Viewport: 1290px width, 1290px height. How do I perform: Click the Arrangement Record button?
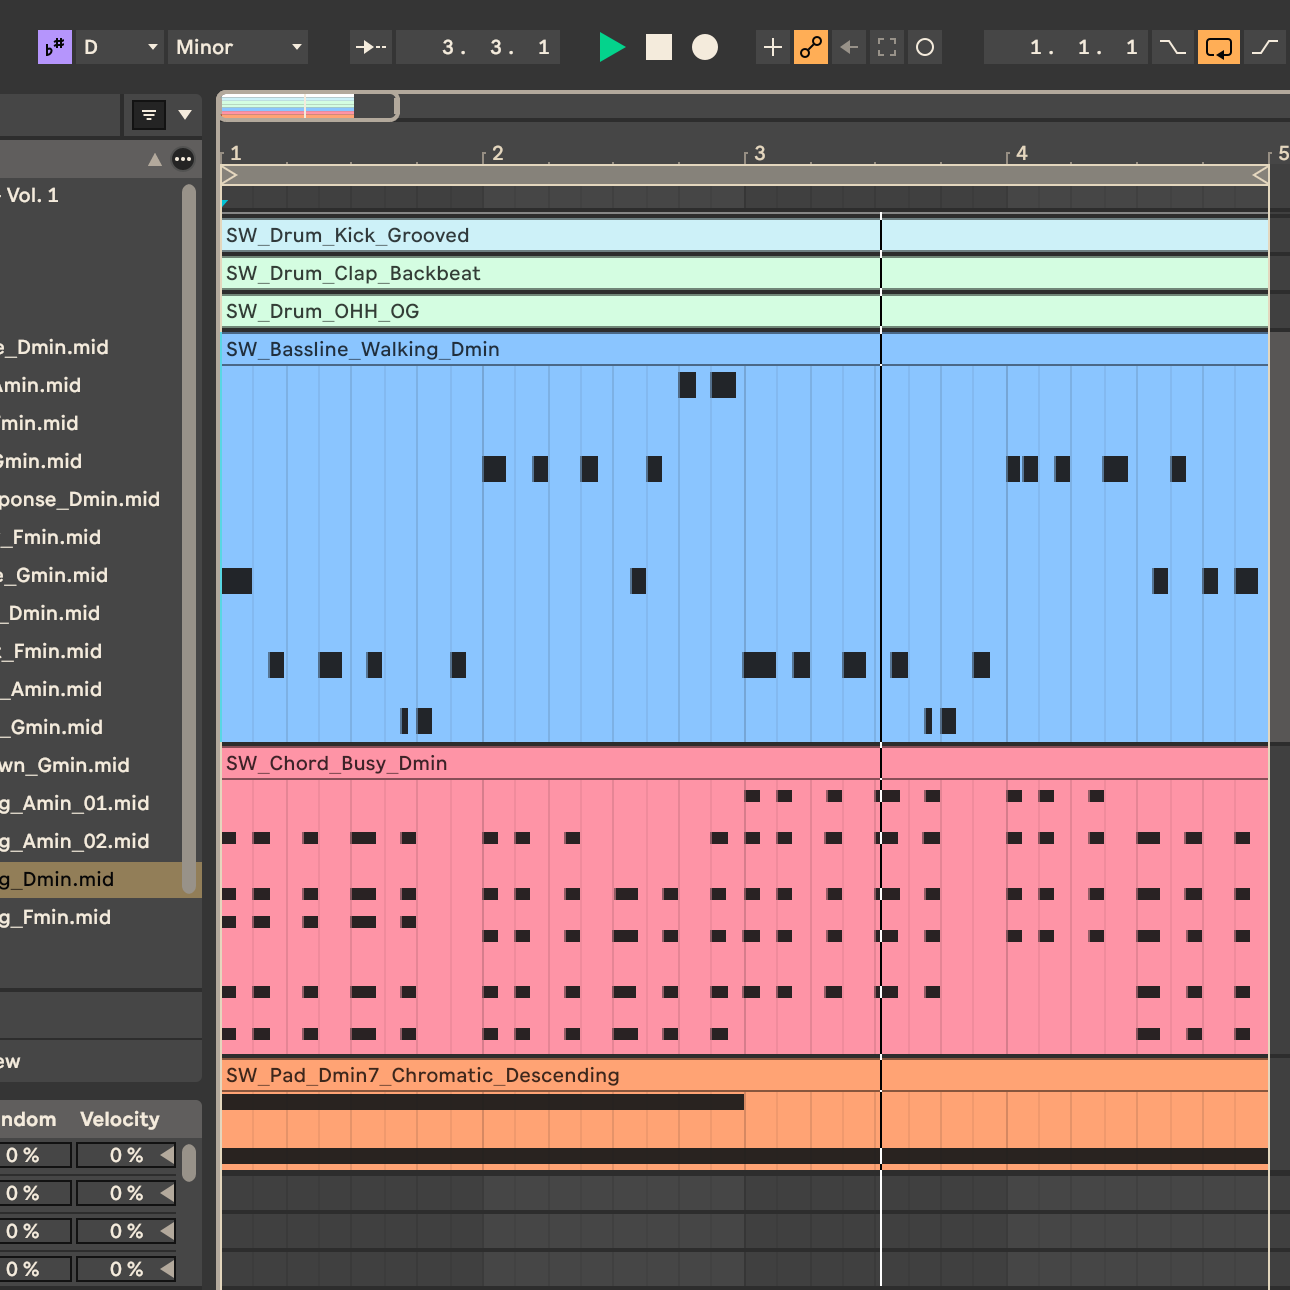(705, 47)
